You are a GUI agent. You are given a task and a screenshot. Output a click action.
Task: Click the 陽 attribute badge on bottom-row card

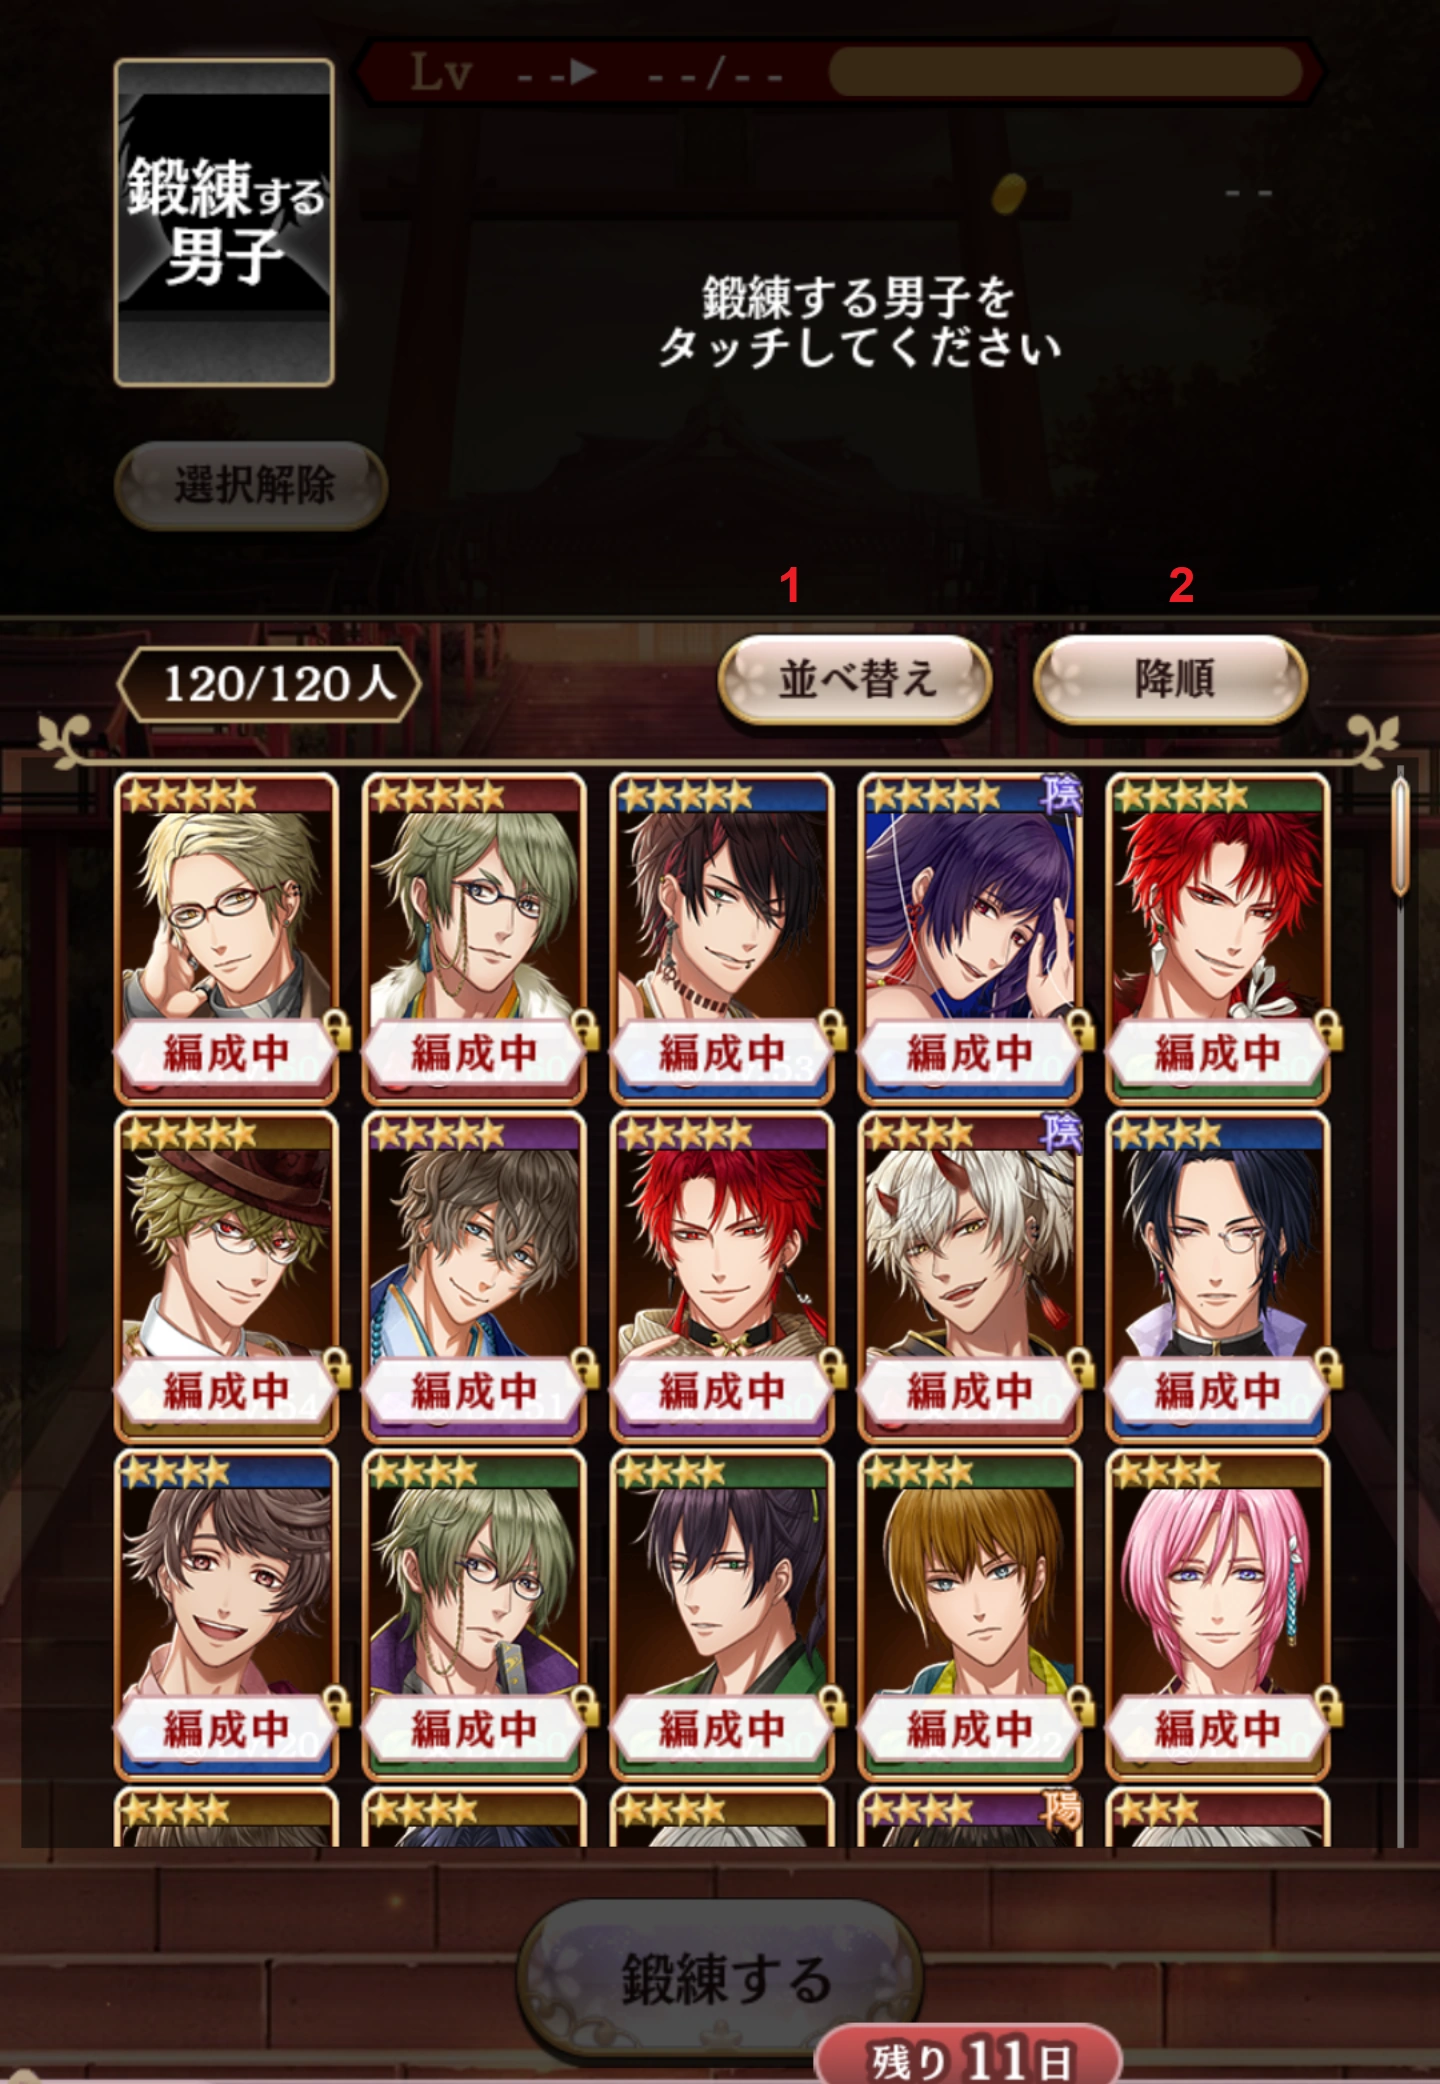coord(1061,1809)
